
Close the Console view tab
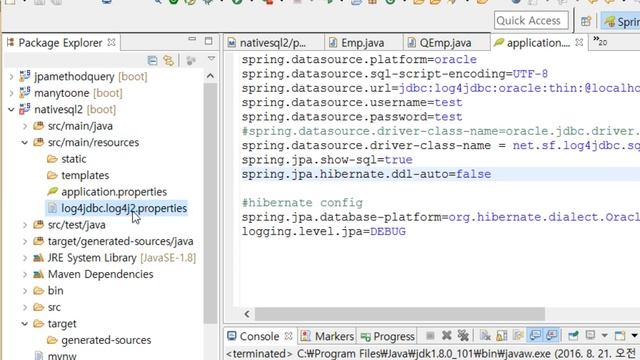point(289,336)
